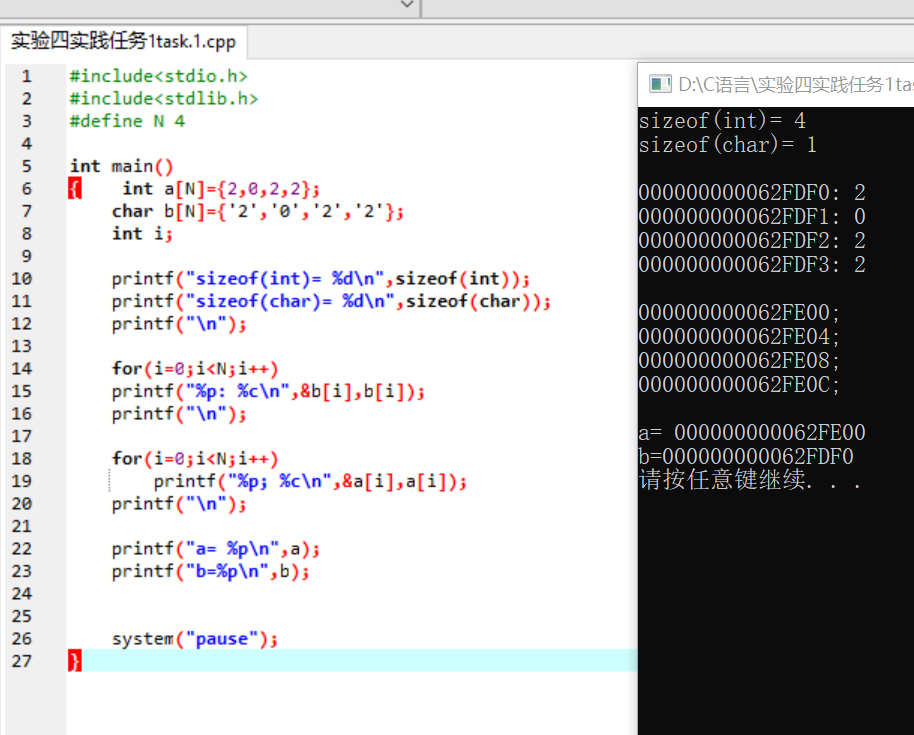This screenshot has width=914, height=735.
Task: Click line number 1 in the gutter
Action: (26, 76)
